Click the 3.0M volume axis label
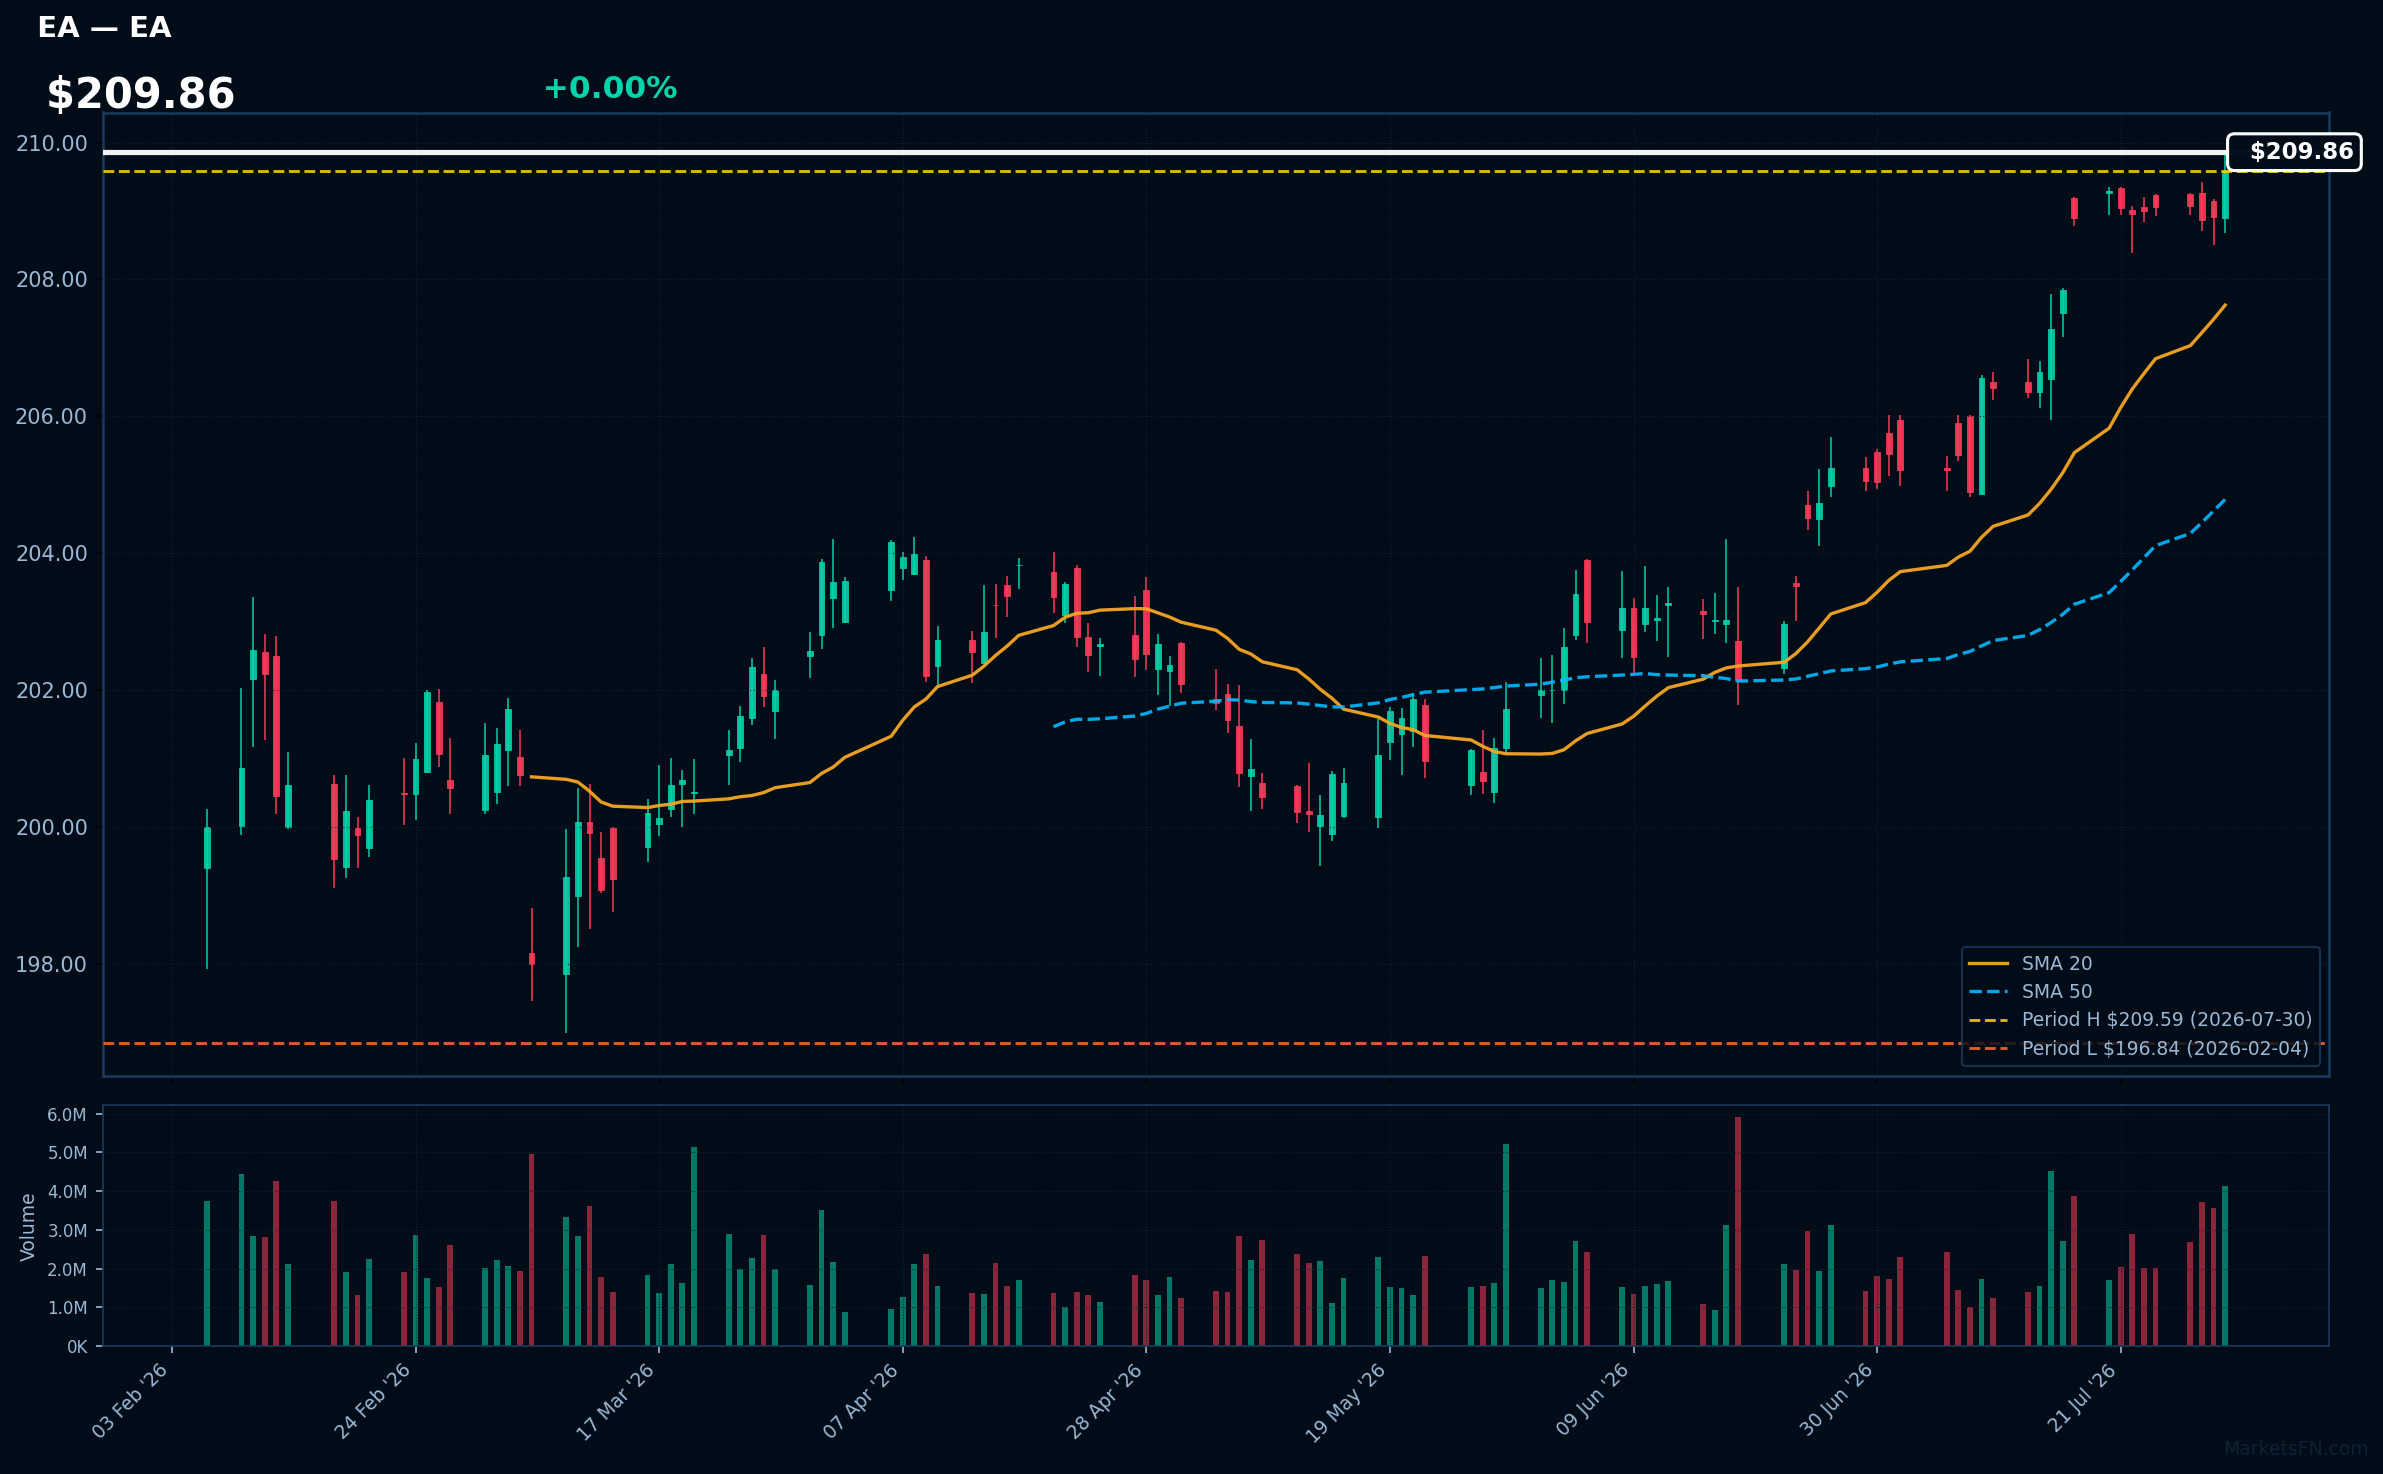The width and height of the screenshot is (2383, 1474). (x=67, y=1230)
